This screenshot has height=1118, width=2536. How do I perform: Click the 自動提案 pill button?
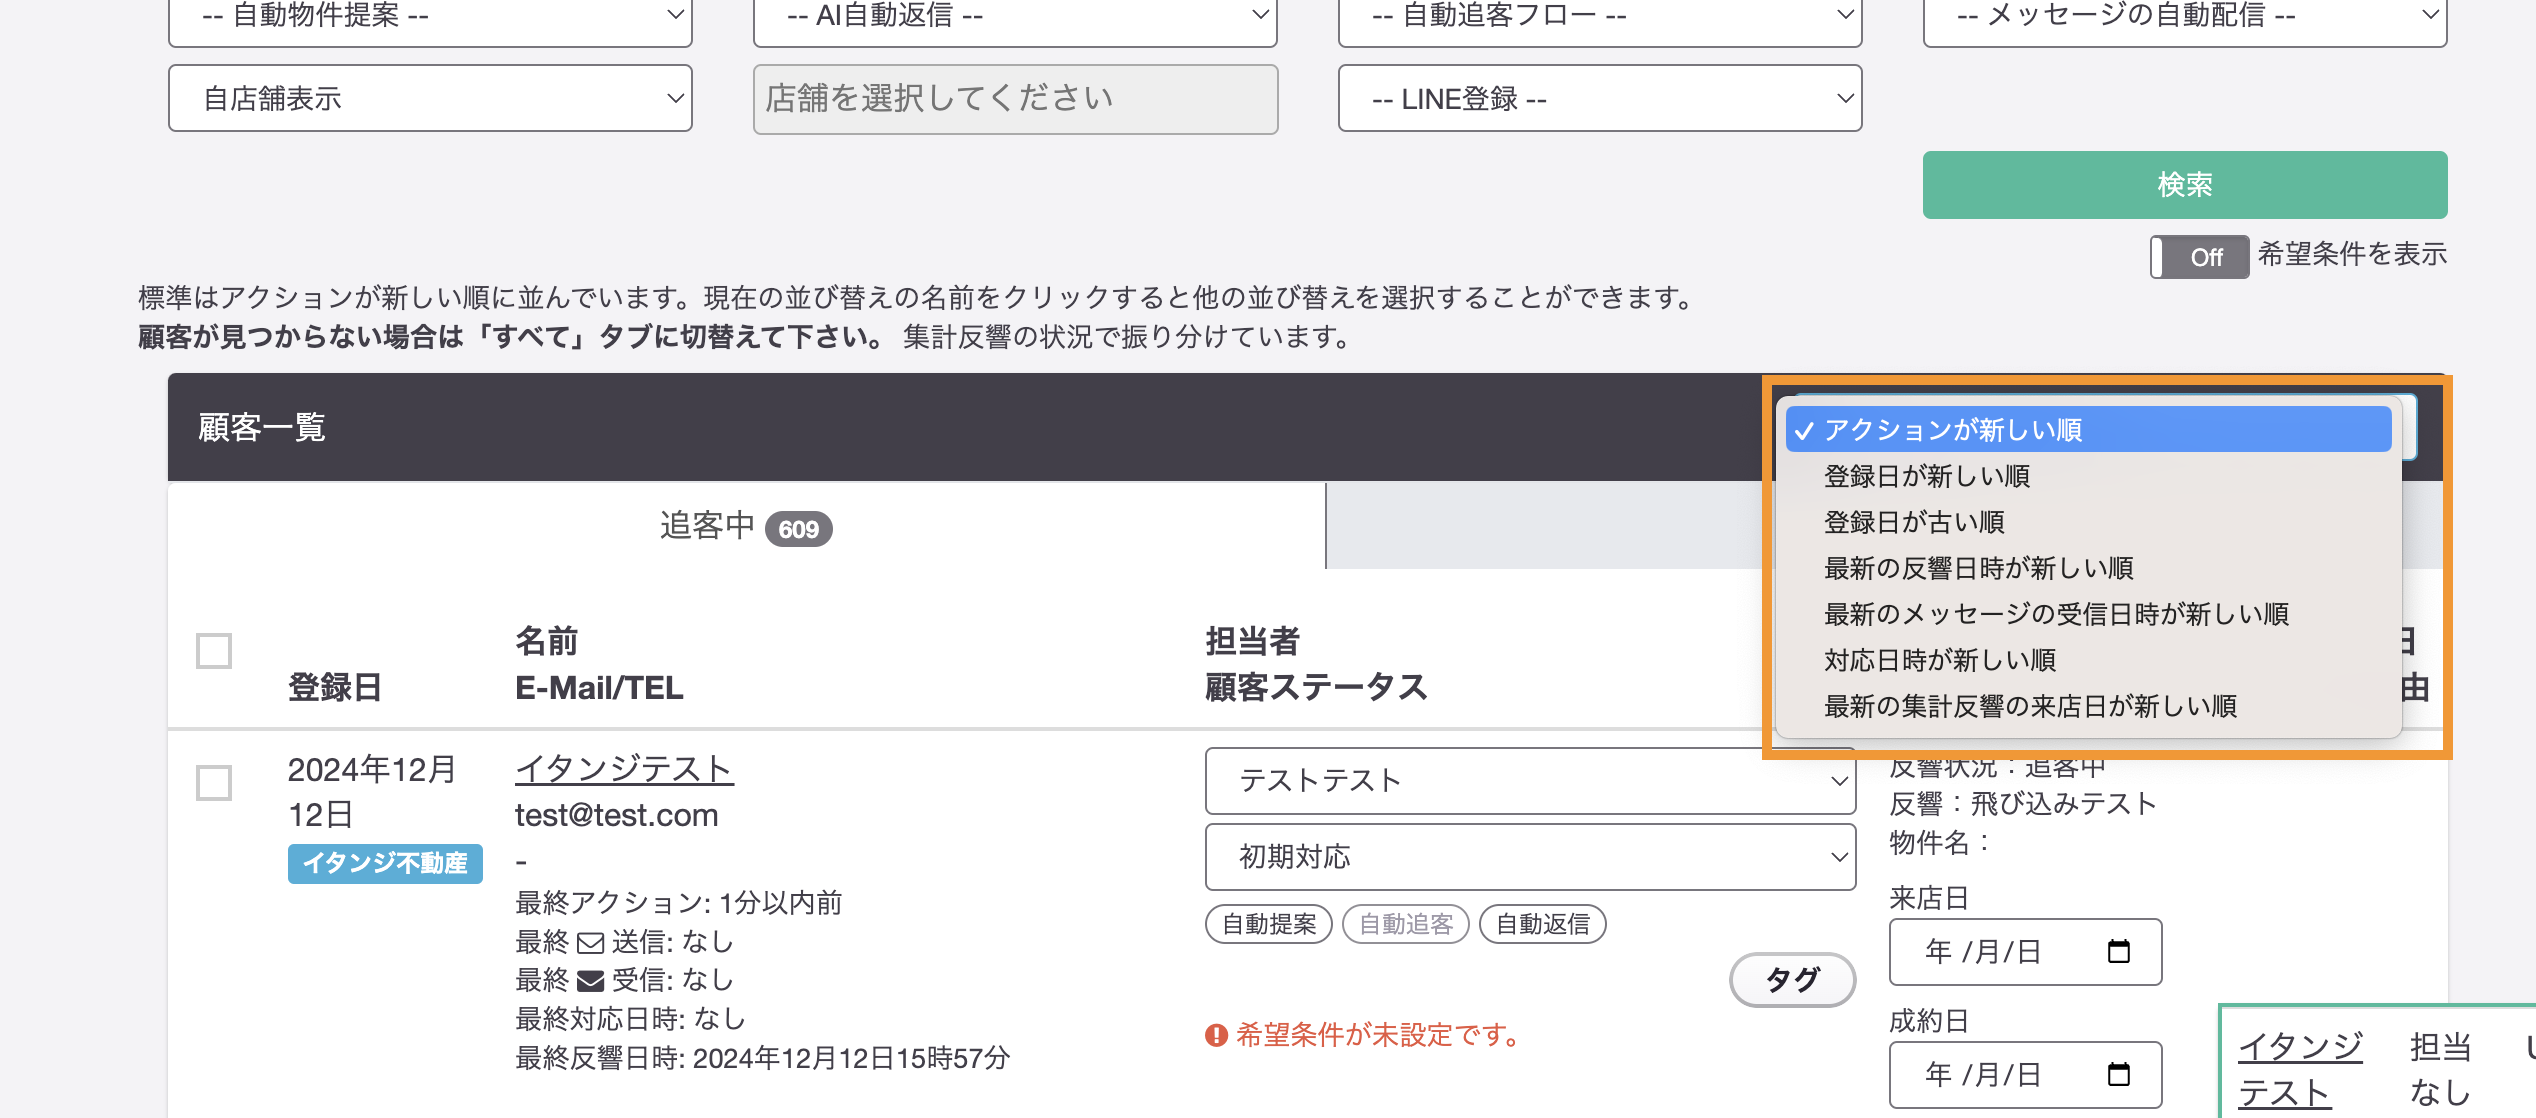coord(1269,924)
